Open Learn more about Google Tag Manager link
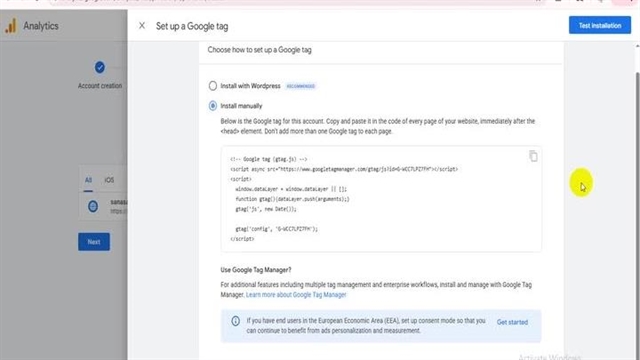The height and width of the screenshot is (360, 640). coord(296,295)
